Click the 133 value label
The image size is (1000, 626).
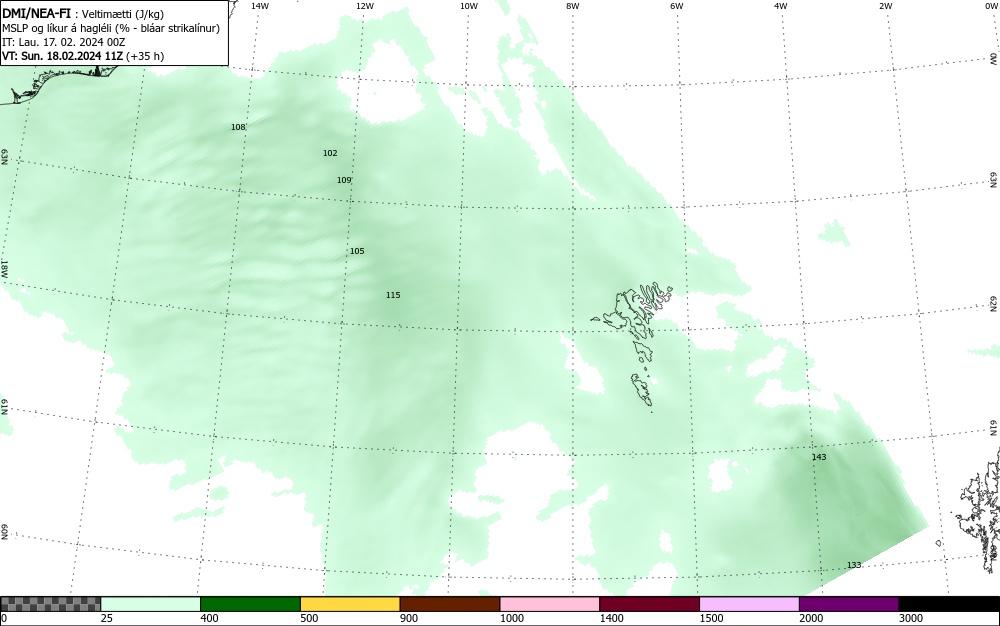[x=854, y=565]
